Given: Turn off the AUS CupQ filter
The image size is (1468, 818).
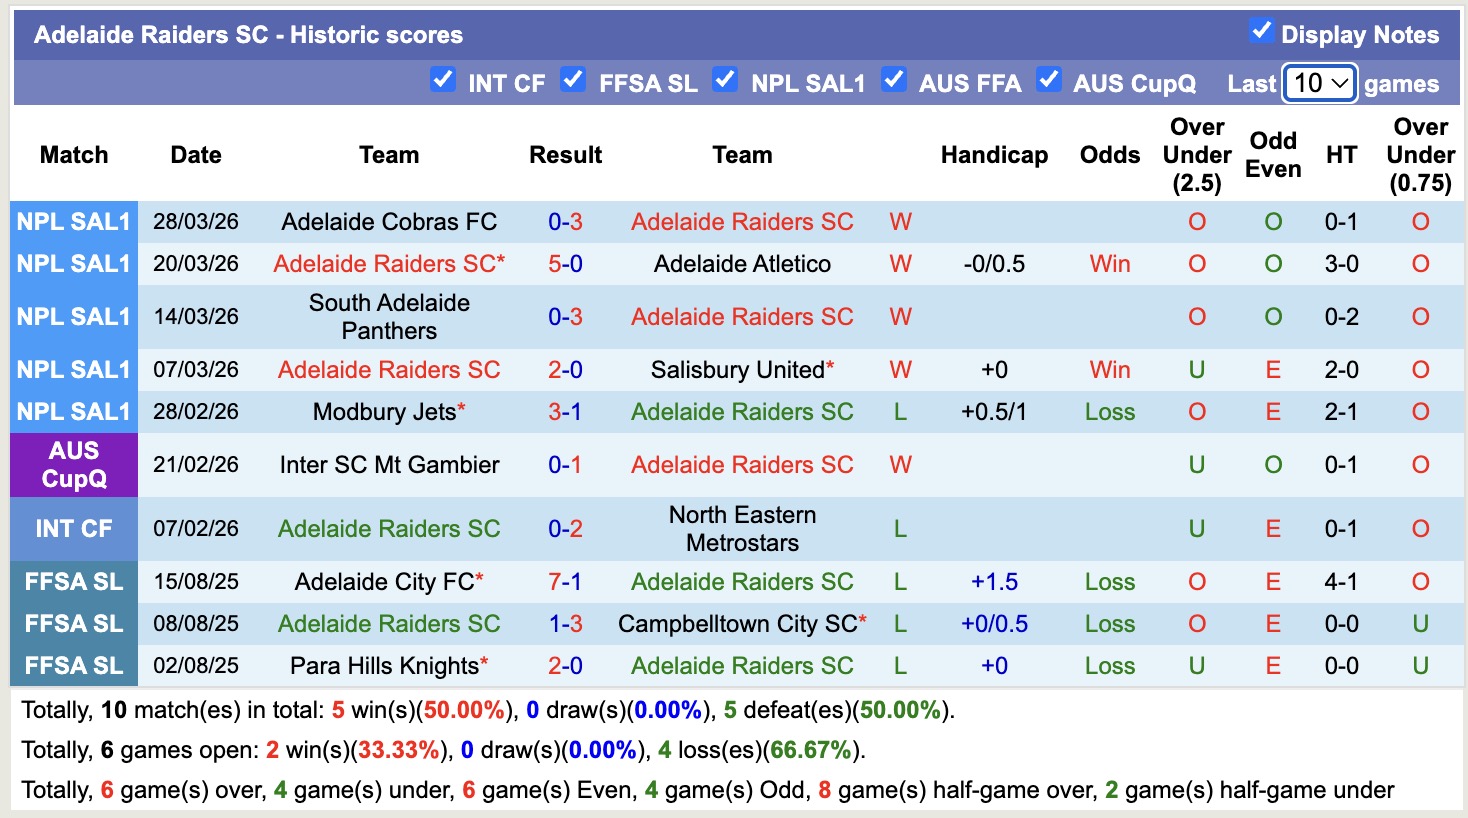Looking at the screenshot, I should click(x=1048, y=80).
